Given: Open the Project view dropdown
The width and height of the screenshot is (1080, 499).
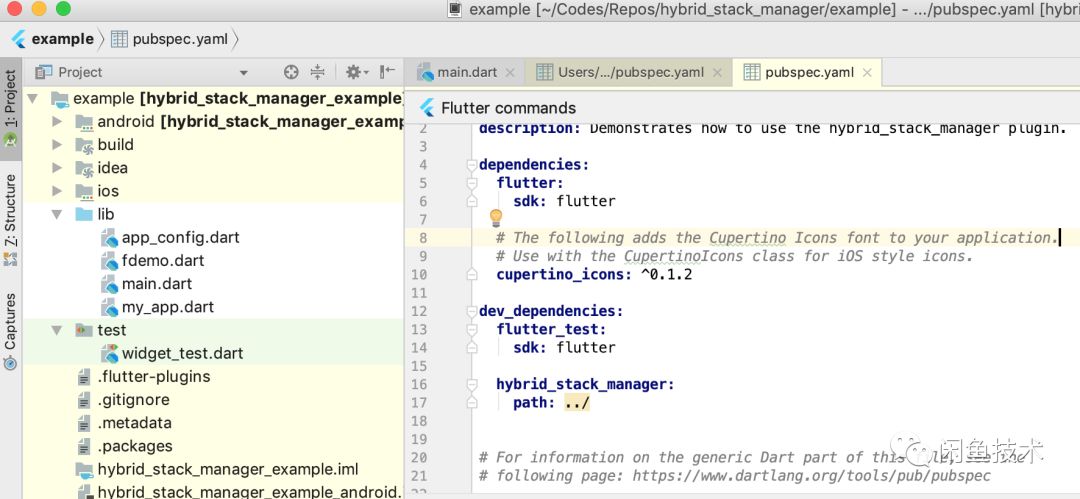Looking at the screenshot, I should coord(243,72).
